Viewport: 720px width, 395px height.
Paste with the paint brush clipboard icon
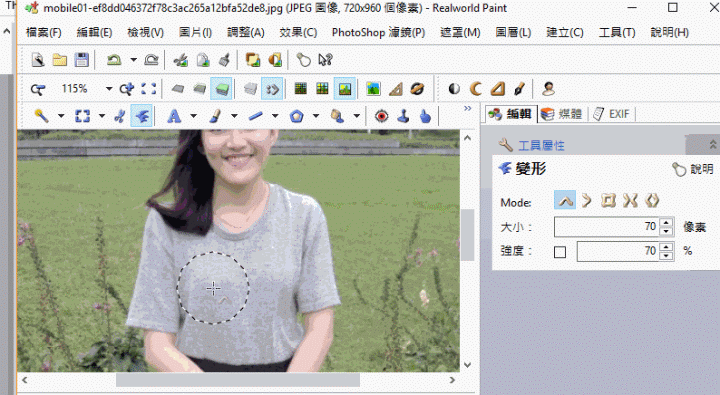coord(224,60)
